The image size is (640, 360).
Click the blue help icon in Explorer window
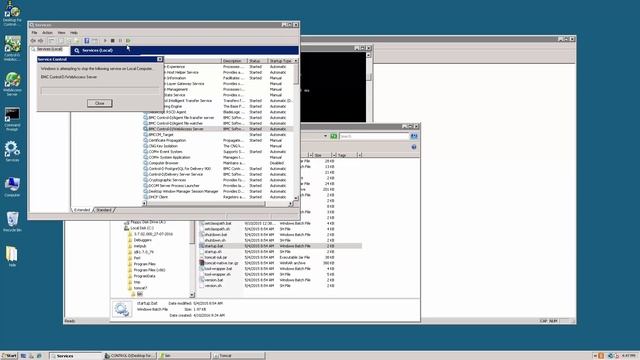(414, 147)
